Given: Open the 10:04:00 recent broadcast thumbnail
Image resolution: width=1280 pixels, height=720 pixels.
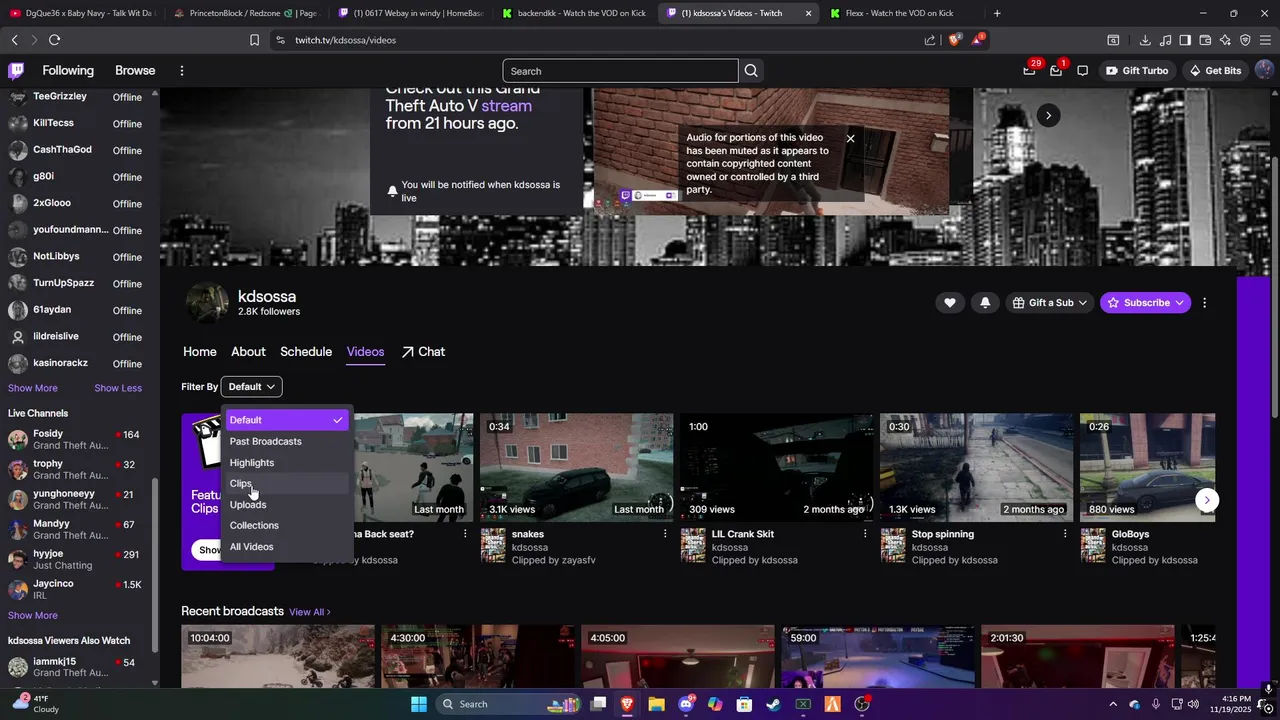Looking at the screenshot, I should [278, 656].
